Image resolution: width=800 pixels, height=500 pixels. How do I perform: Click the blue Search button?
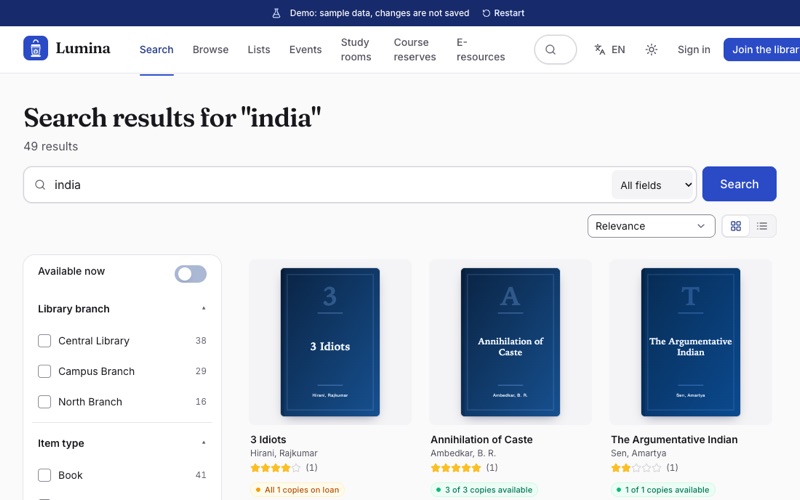739,184
